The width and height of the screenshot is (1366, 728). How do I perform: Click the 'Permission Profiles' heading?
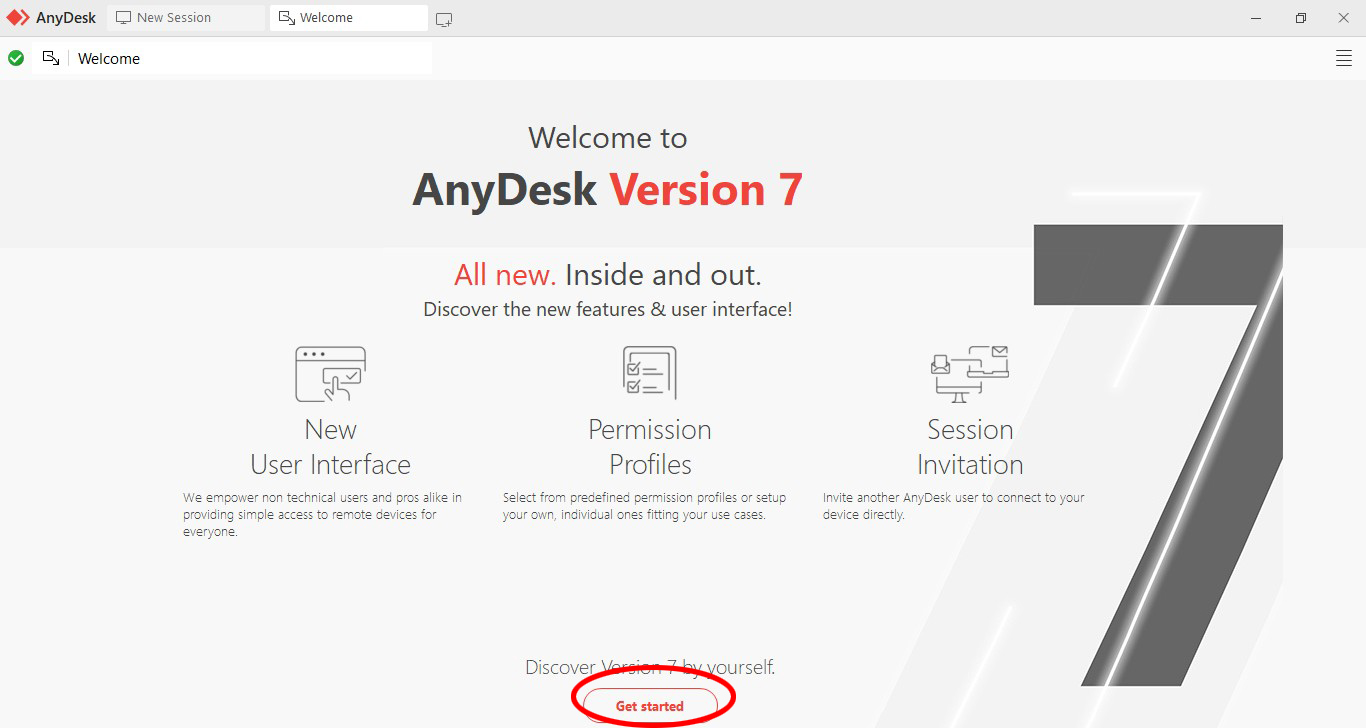coord(650,447)
